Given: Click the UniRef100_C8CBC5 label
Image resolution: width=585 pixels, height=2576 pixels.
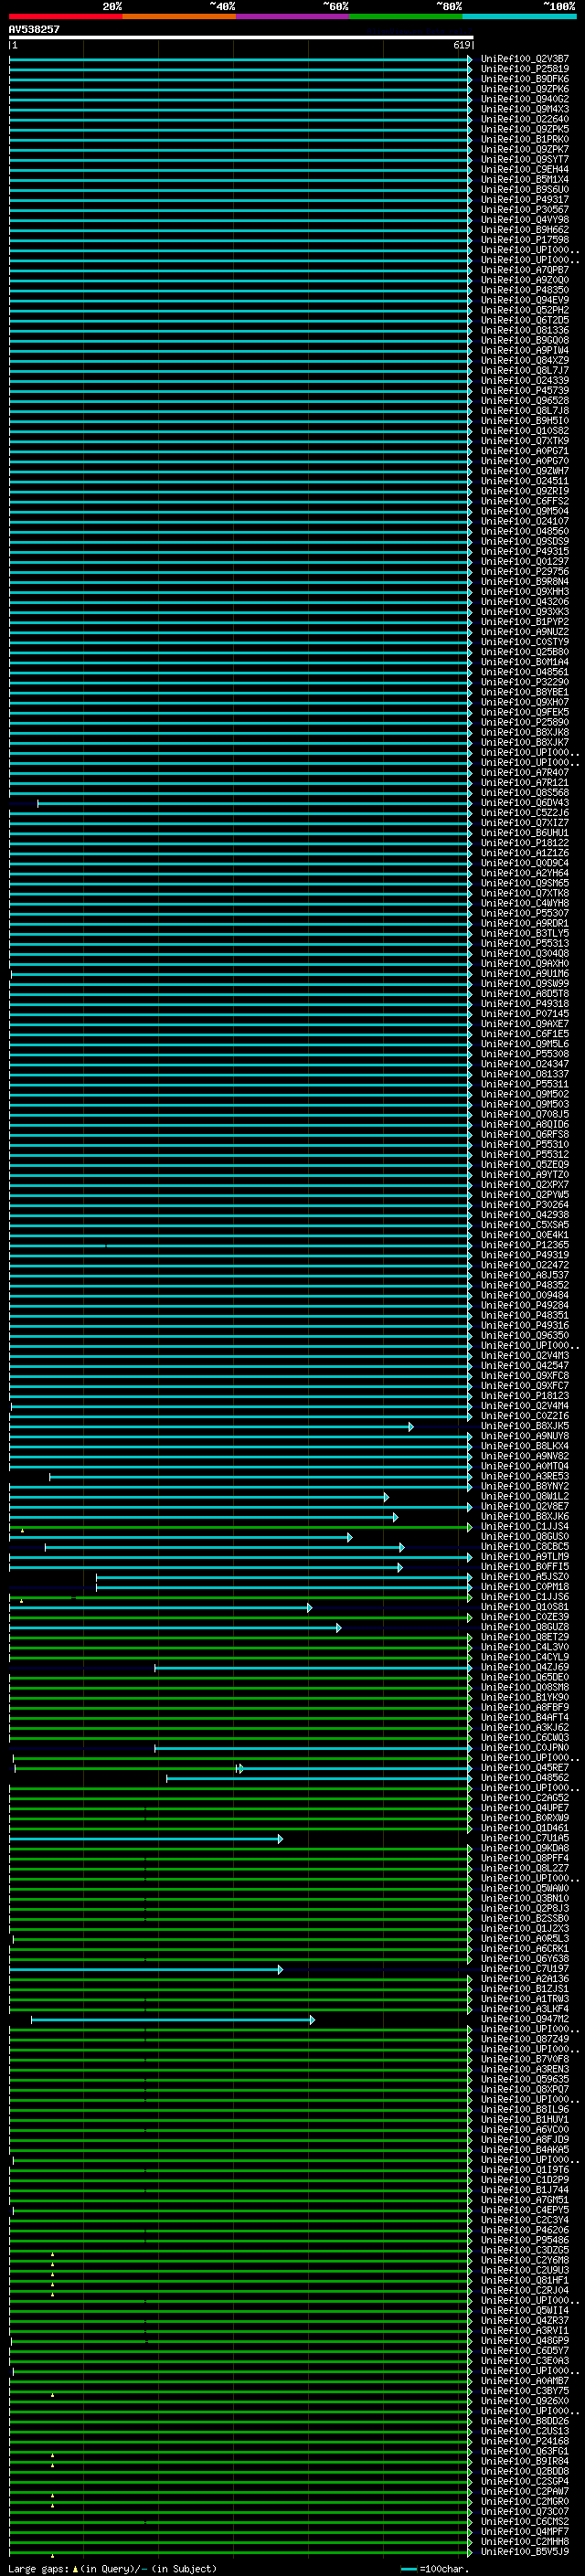Looking at the screenshot, I should (525, 1547).
